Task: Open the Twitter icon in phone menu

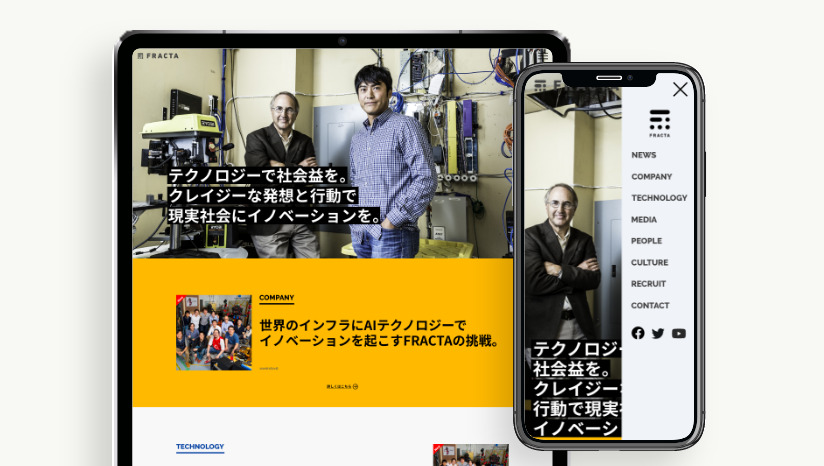Action: pyautogui.click(x=658, y=334)
